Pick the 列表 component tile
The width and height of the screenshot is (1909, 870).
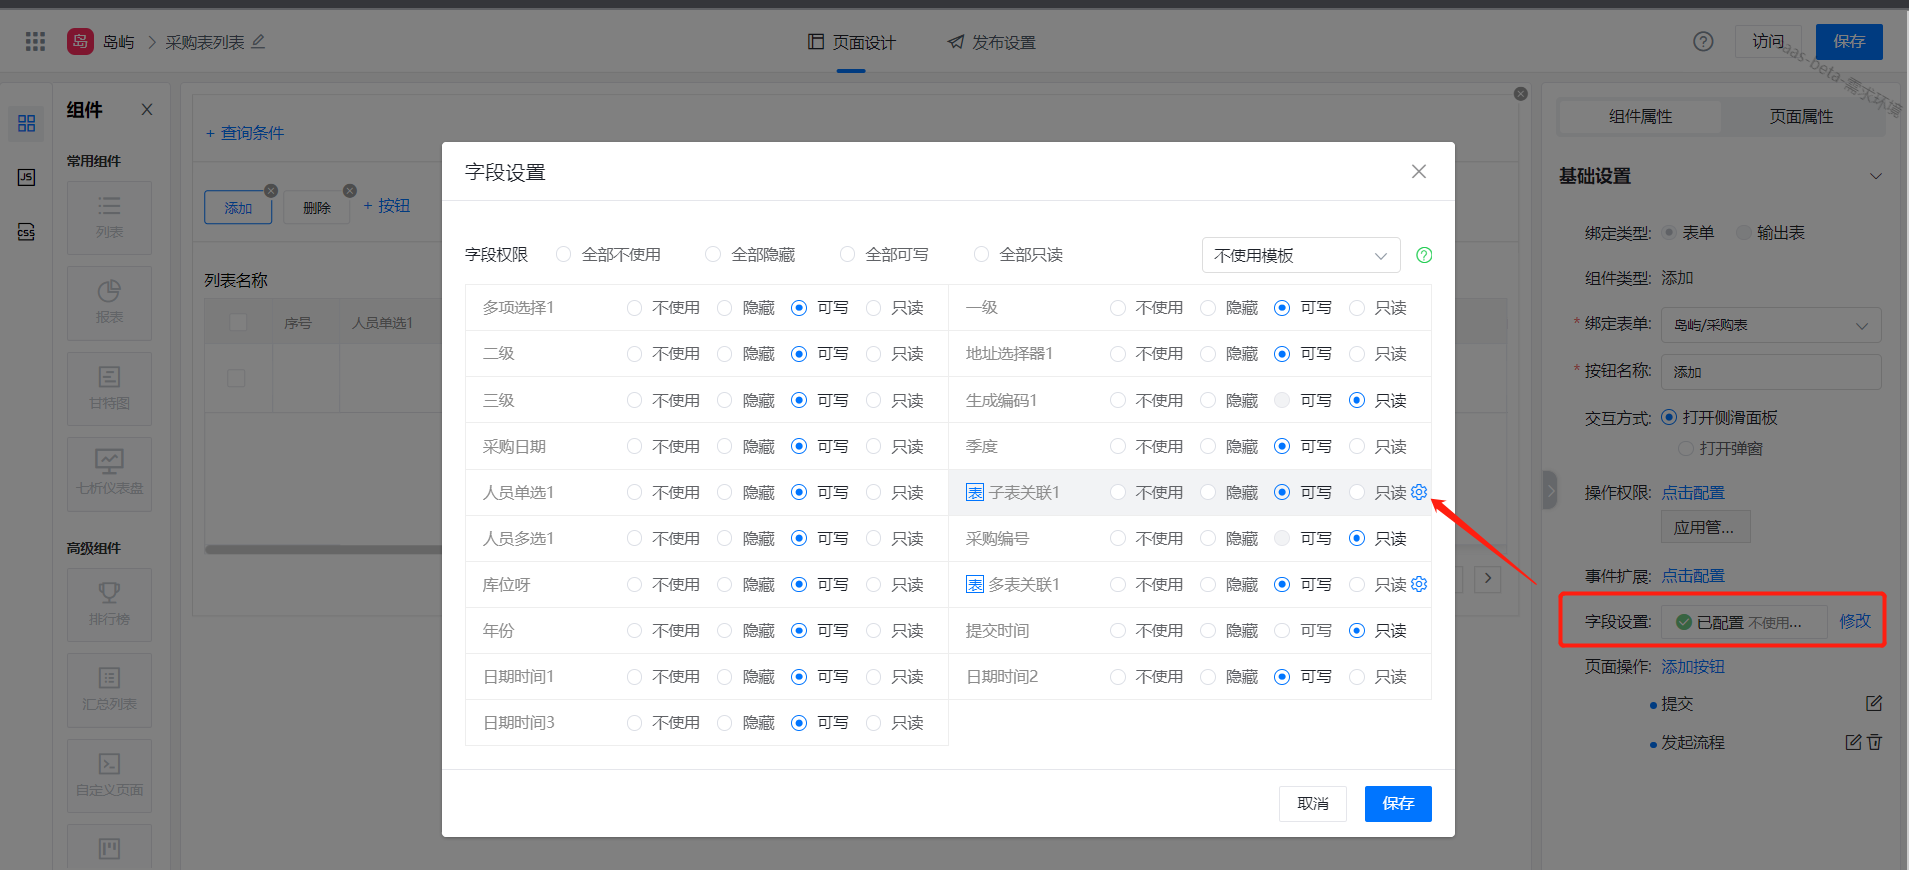(109, 217)
